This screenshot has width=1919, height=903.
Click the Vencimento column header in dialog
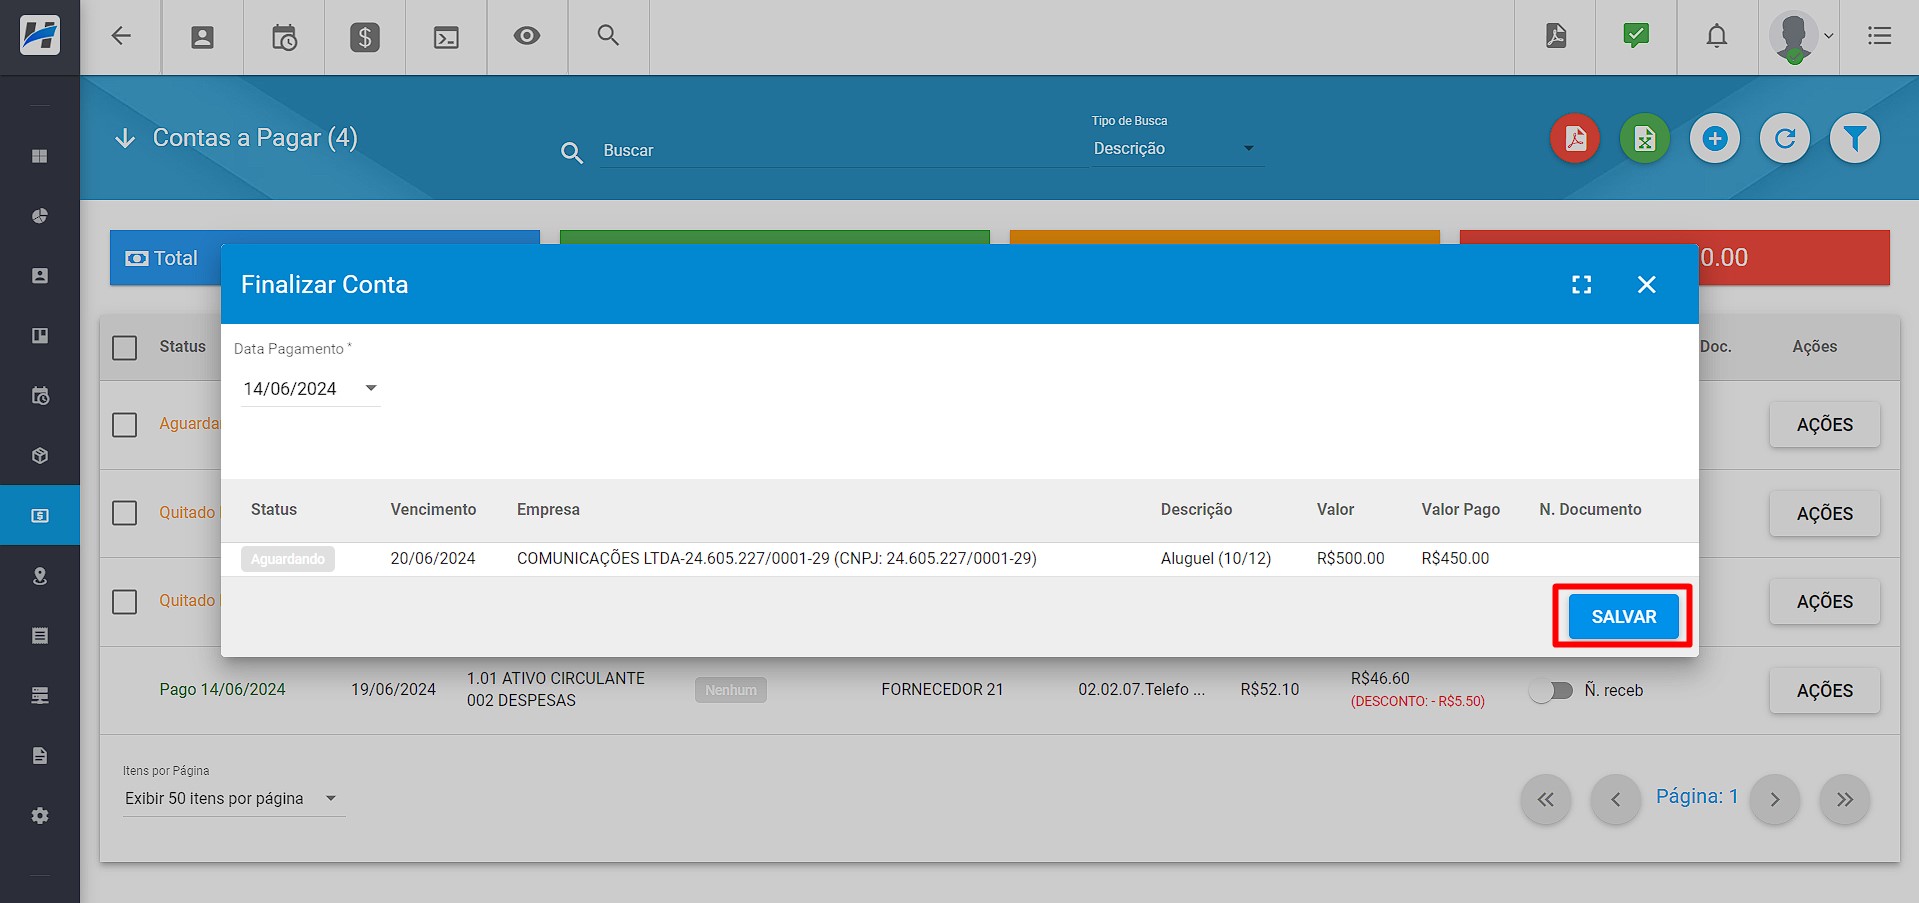pos(433,509)
